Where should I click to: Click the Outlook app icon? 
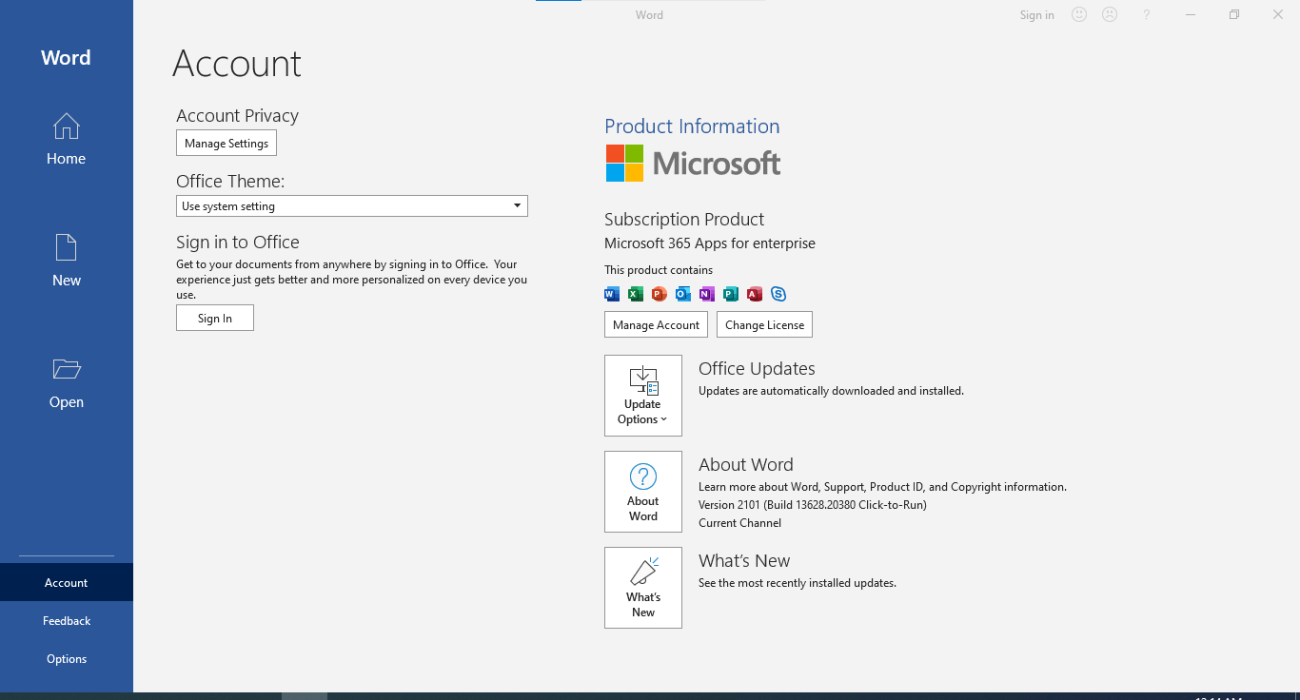tap(683, 294)
